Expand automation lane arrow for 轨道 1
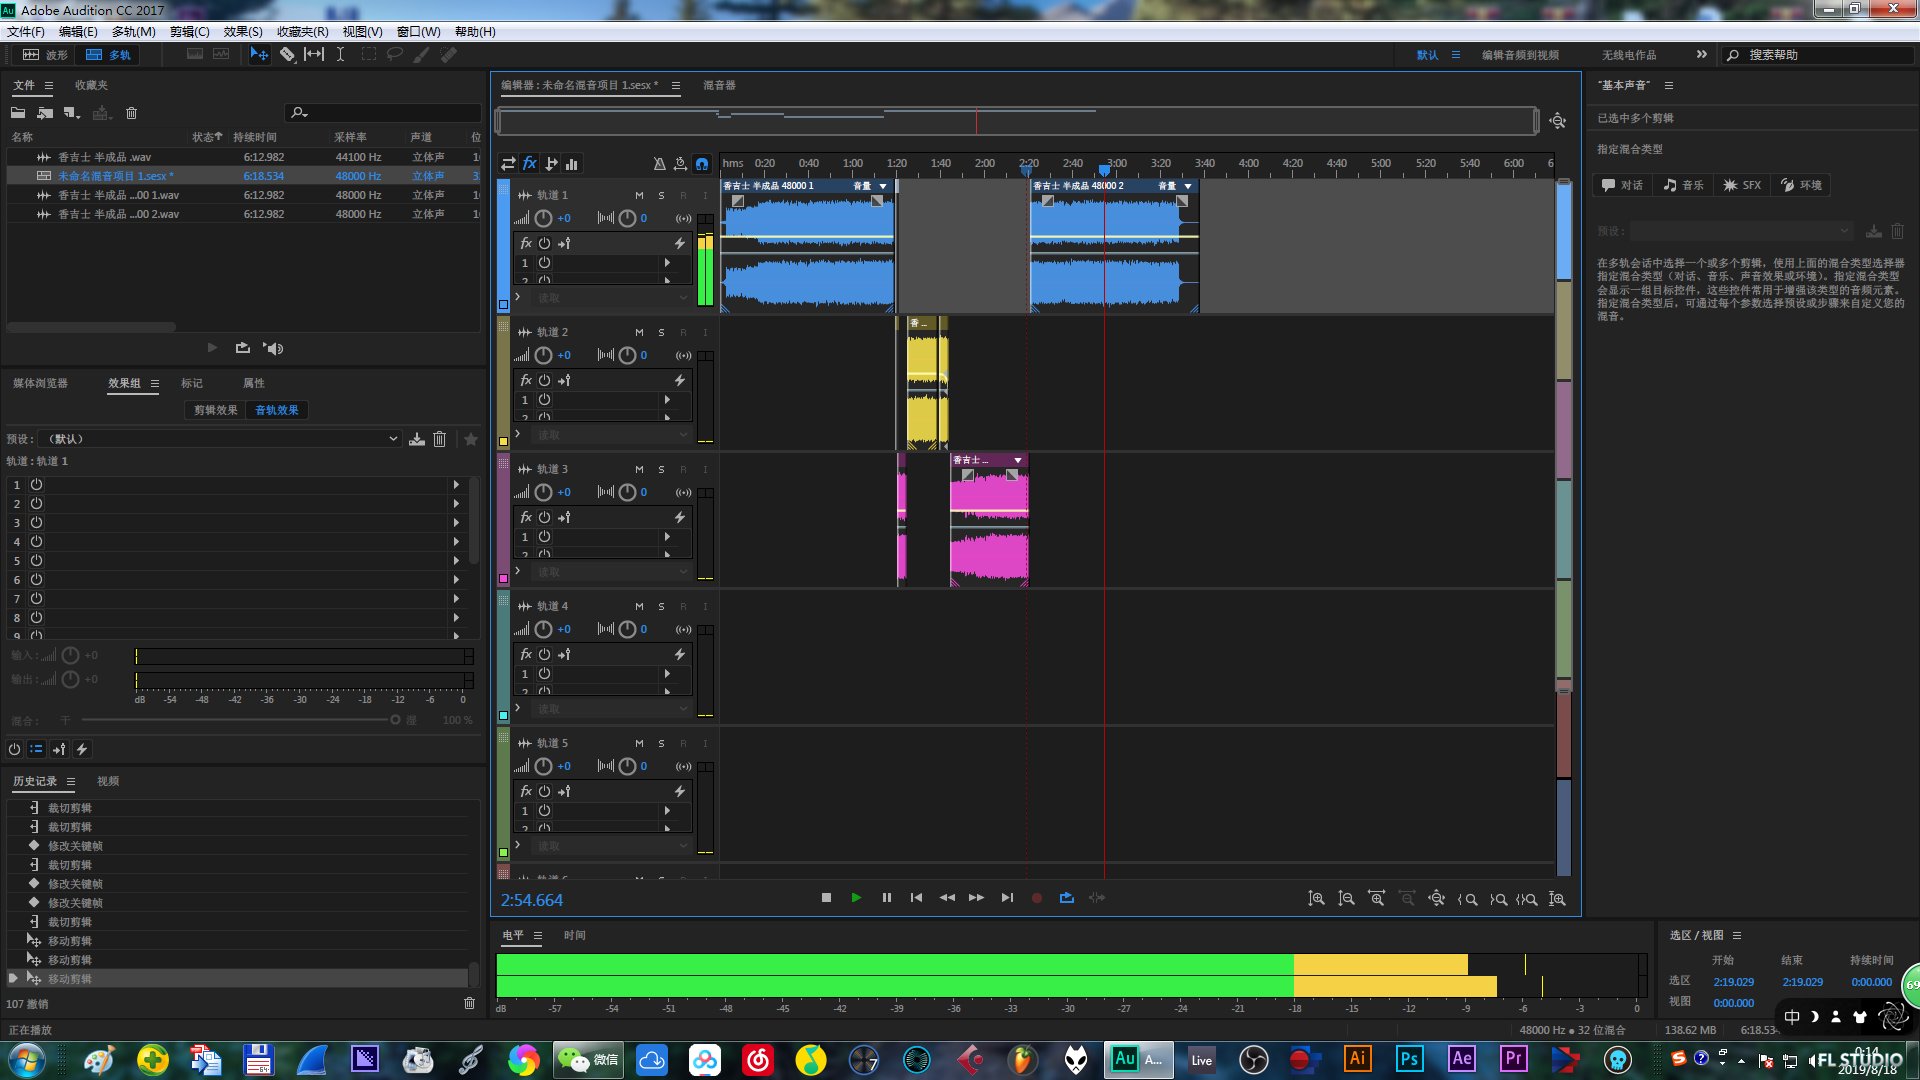The height and width of the screenshot is (1080, 1920). [517, 297]
